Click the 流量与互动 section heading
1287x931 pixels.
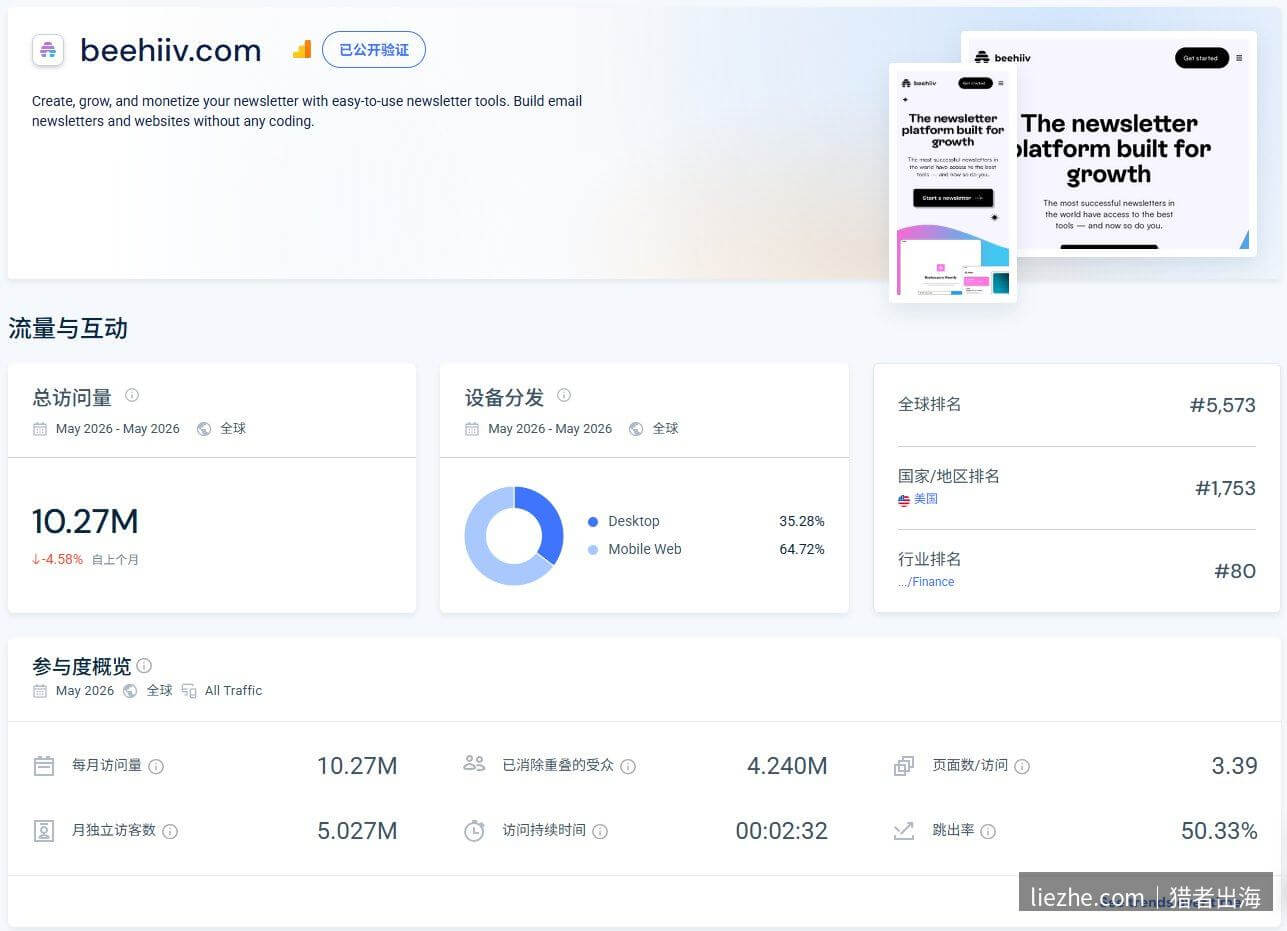tap(68, 329)
